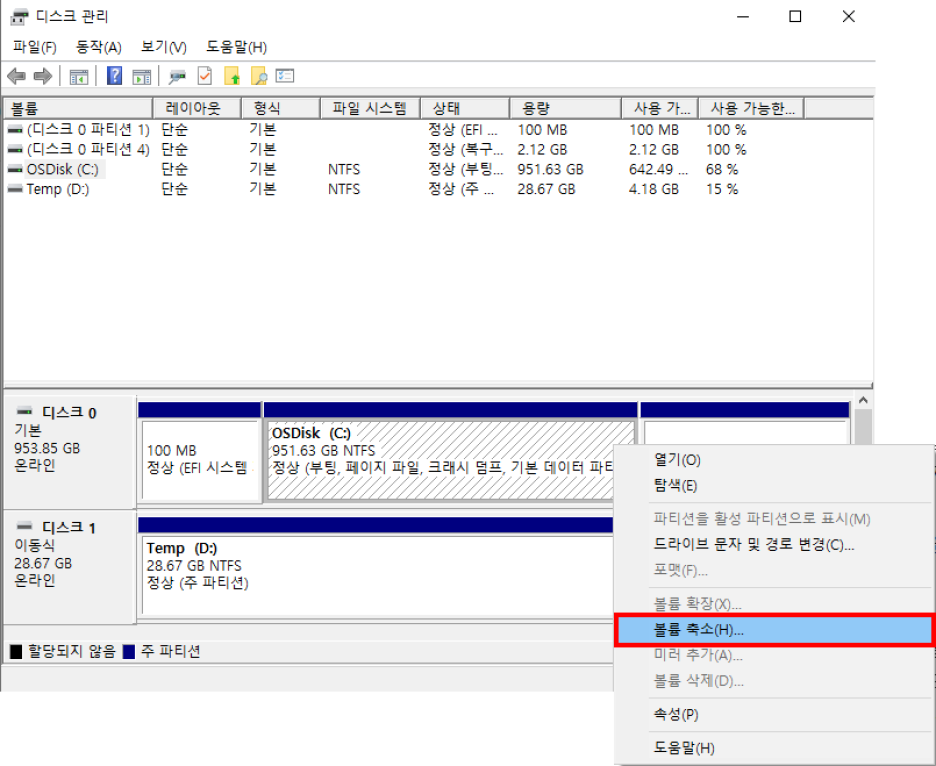This screenshot has height=766, width=936.
Task: Select the 디스크 1 label panel
Action: coord(69,567)
